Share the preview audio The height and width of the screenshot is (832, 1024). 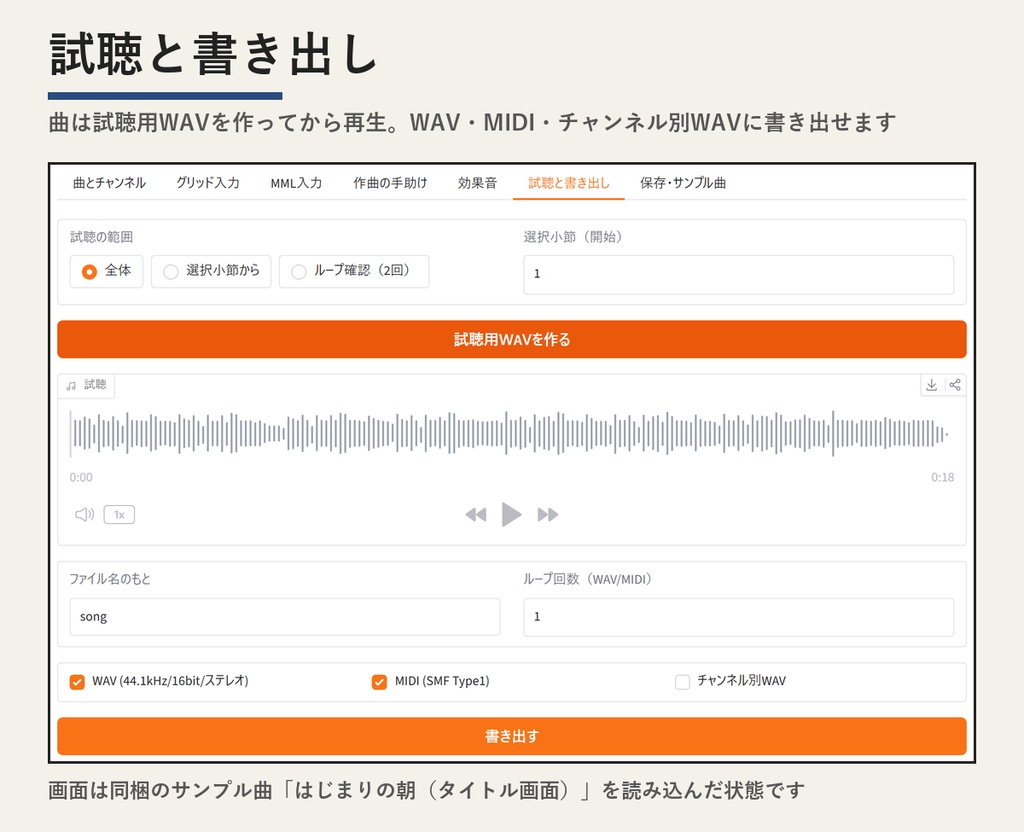coord(955,385)
